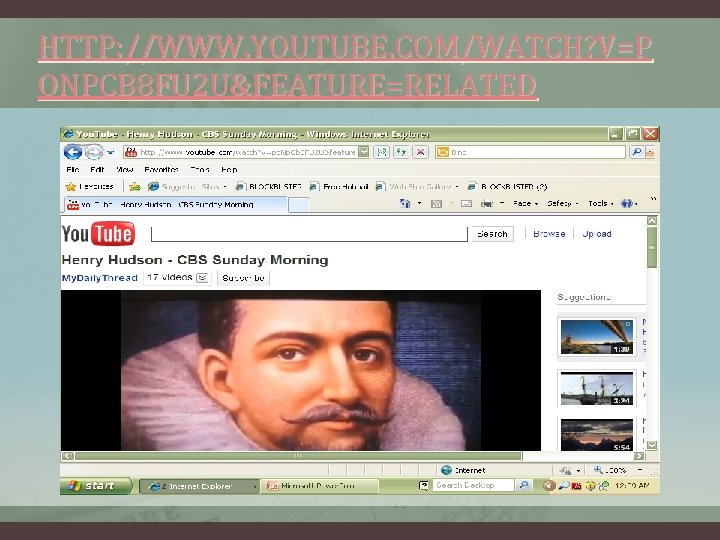Click the Read Mail envelope icon
Image resolution: width=720 pixels, height=540 pixels.
pyautogui.click(x=466, y=203)
